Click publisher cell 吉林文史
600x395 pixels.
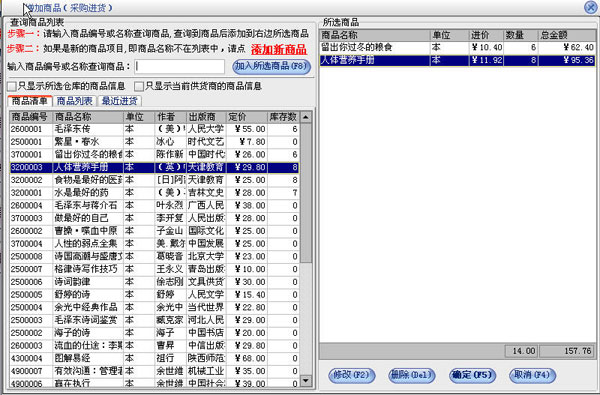(206, 193)
